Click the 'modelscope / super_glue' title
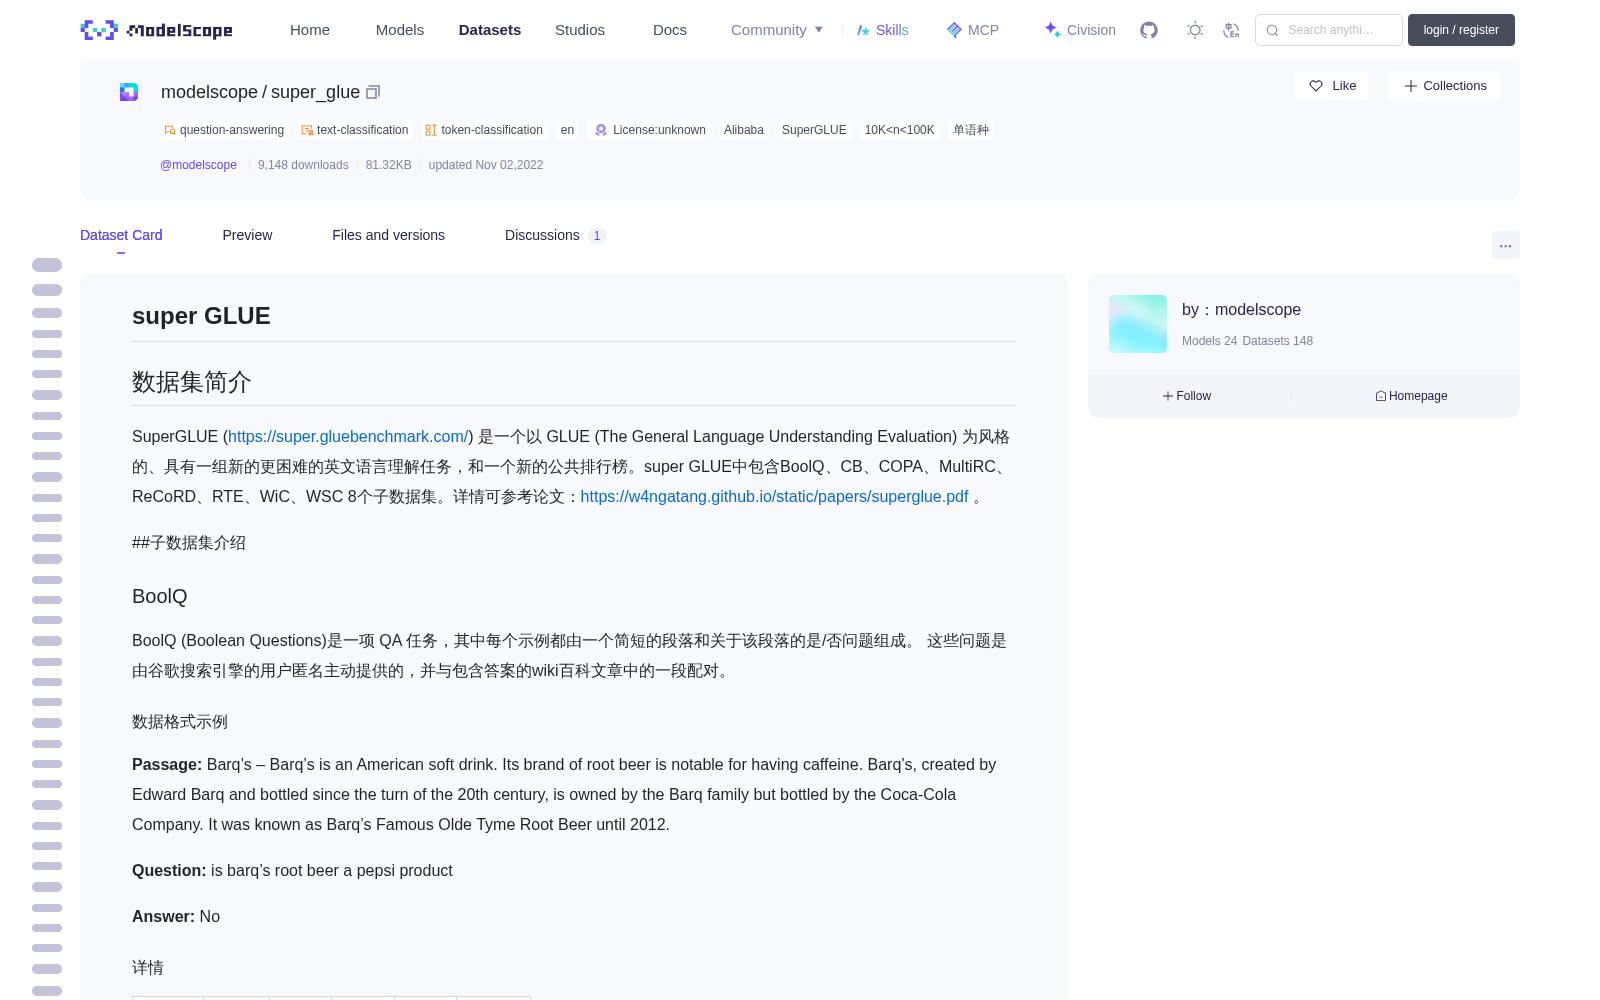 tap(260, 92)
